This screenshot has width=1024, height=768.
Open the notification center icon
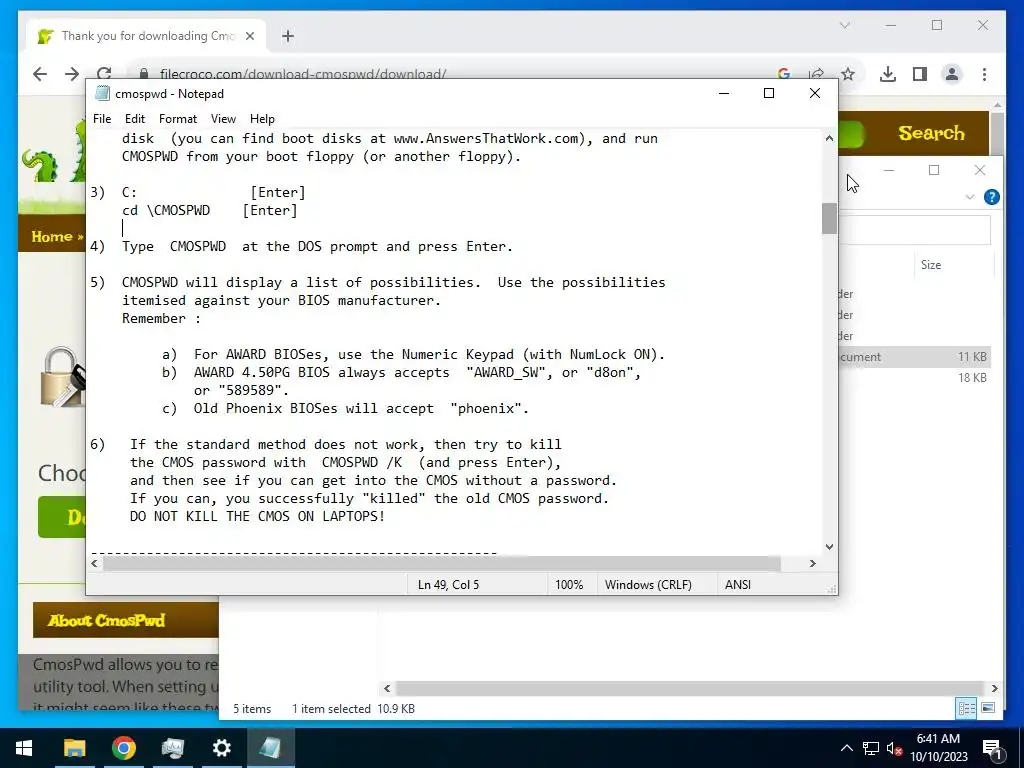(x=991, y=749)
